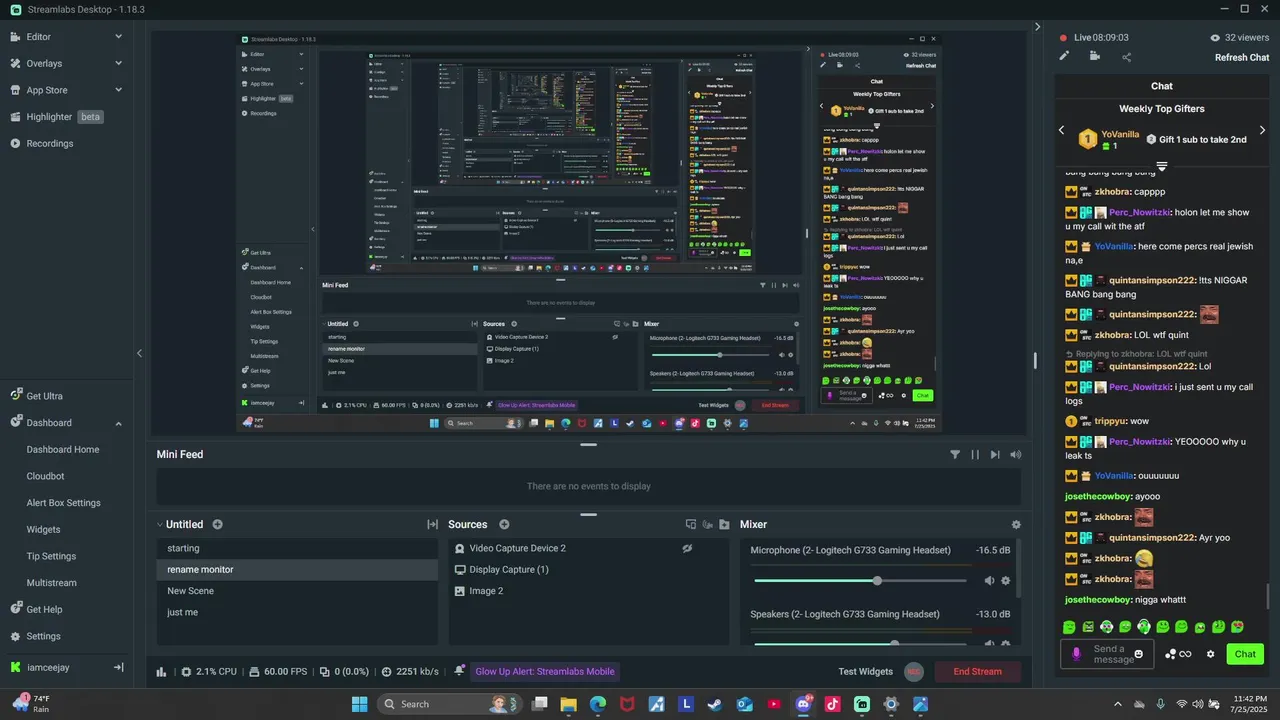Image resolution: width=1280 pixels, height=720 pixels.
Task: Click the End Stream button
Action: [x=977, y=672]
